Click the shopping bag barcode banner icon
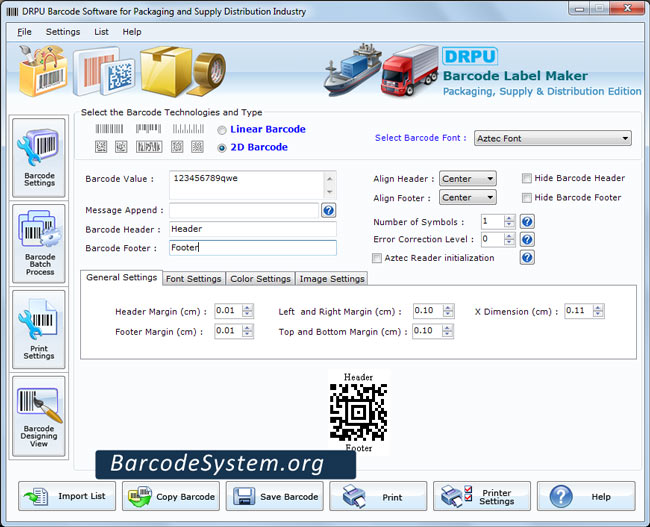This screenshot has height=527, width=650. [x=42, y=70]
